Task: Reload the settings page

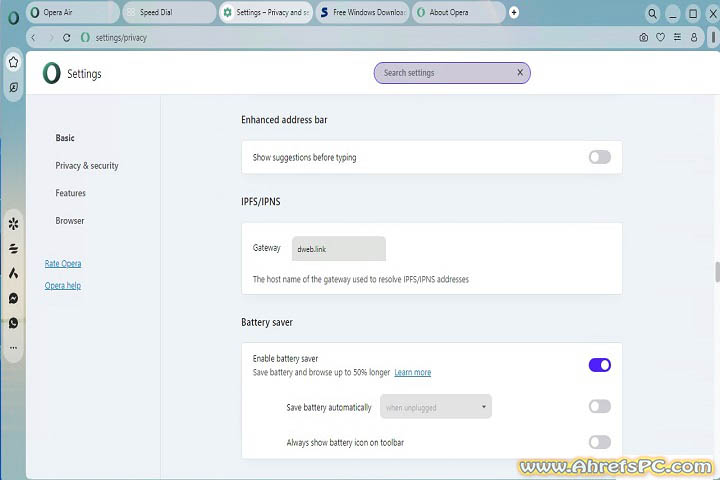Action: [x=67, y=38]
